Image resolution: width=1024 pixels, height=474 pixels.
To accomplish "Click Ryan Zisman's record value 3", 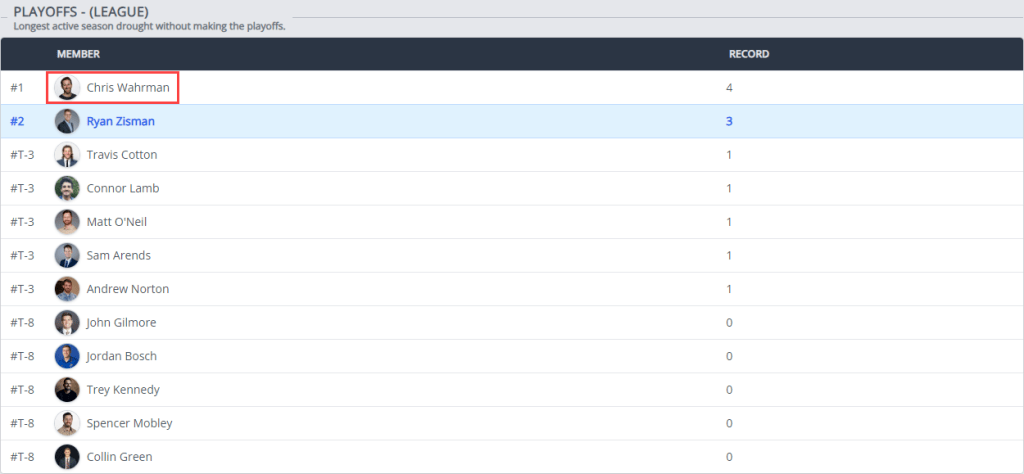I will pos(729,121).
